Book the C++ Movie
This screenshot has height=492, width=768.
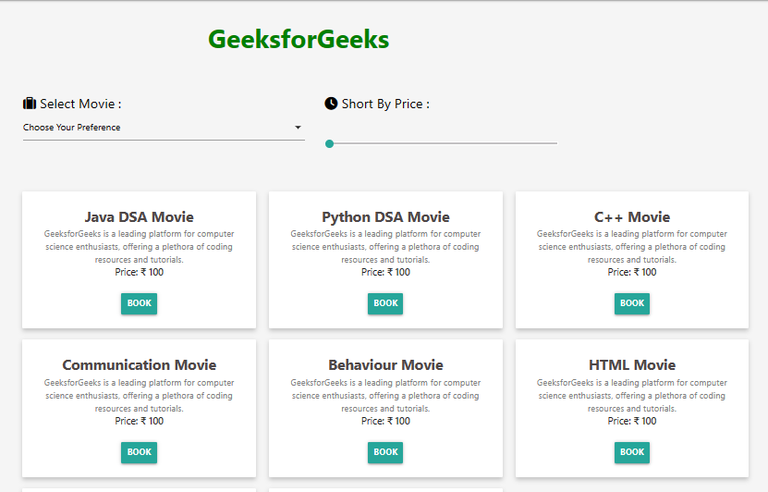click(632, 303)
